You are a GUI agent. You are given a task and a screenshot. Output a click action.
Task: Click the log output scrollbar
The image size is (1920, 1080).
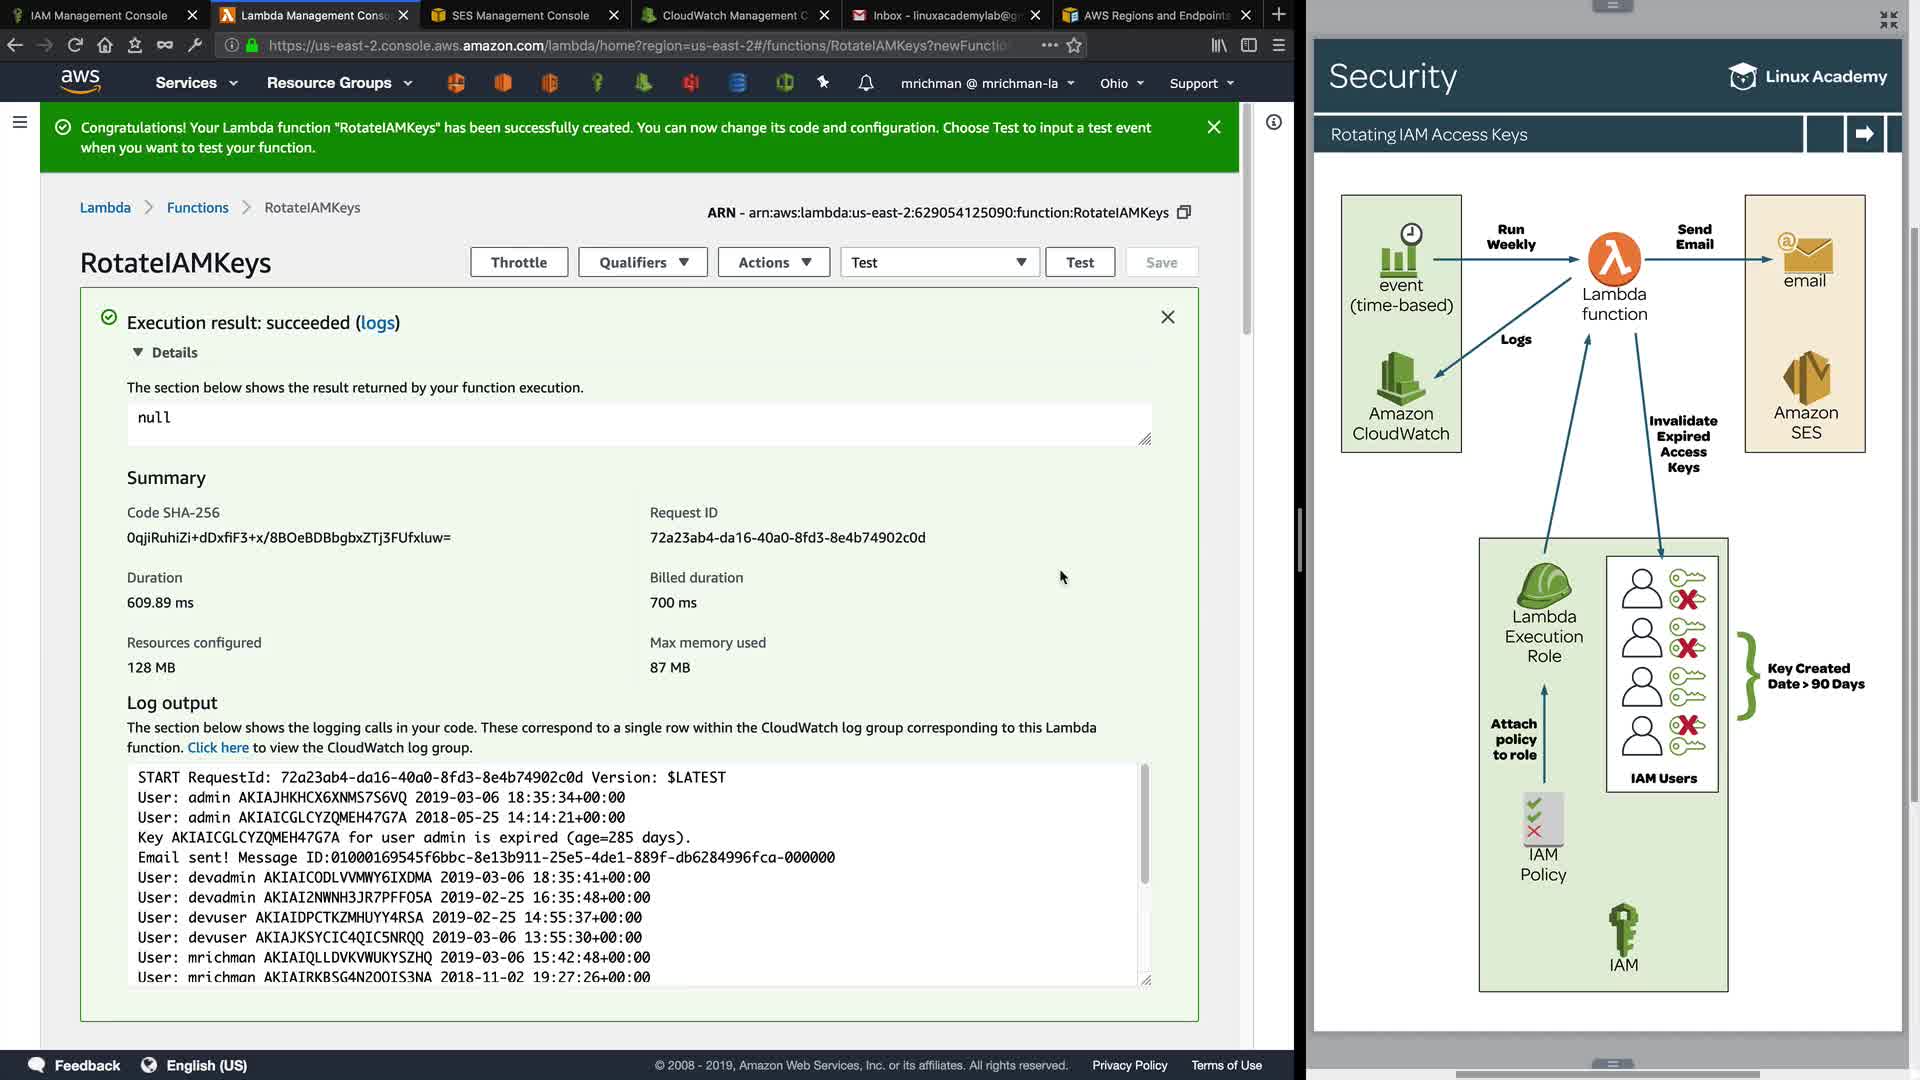tap(1144, 824)
